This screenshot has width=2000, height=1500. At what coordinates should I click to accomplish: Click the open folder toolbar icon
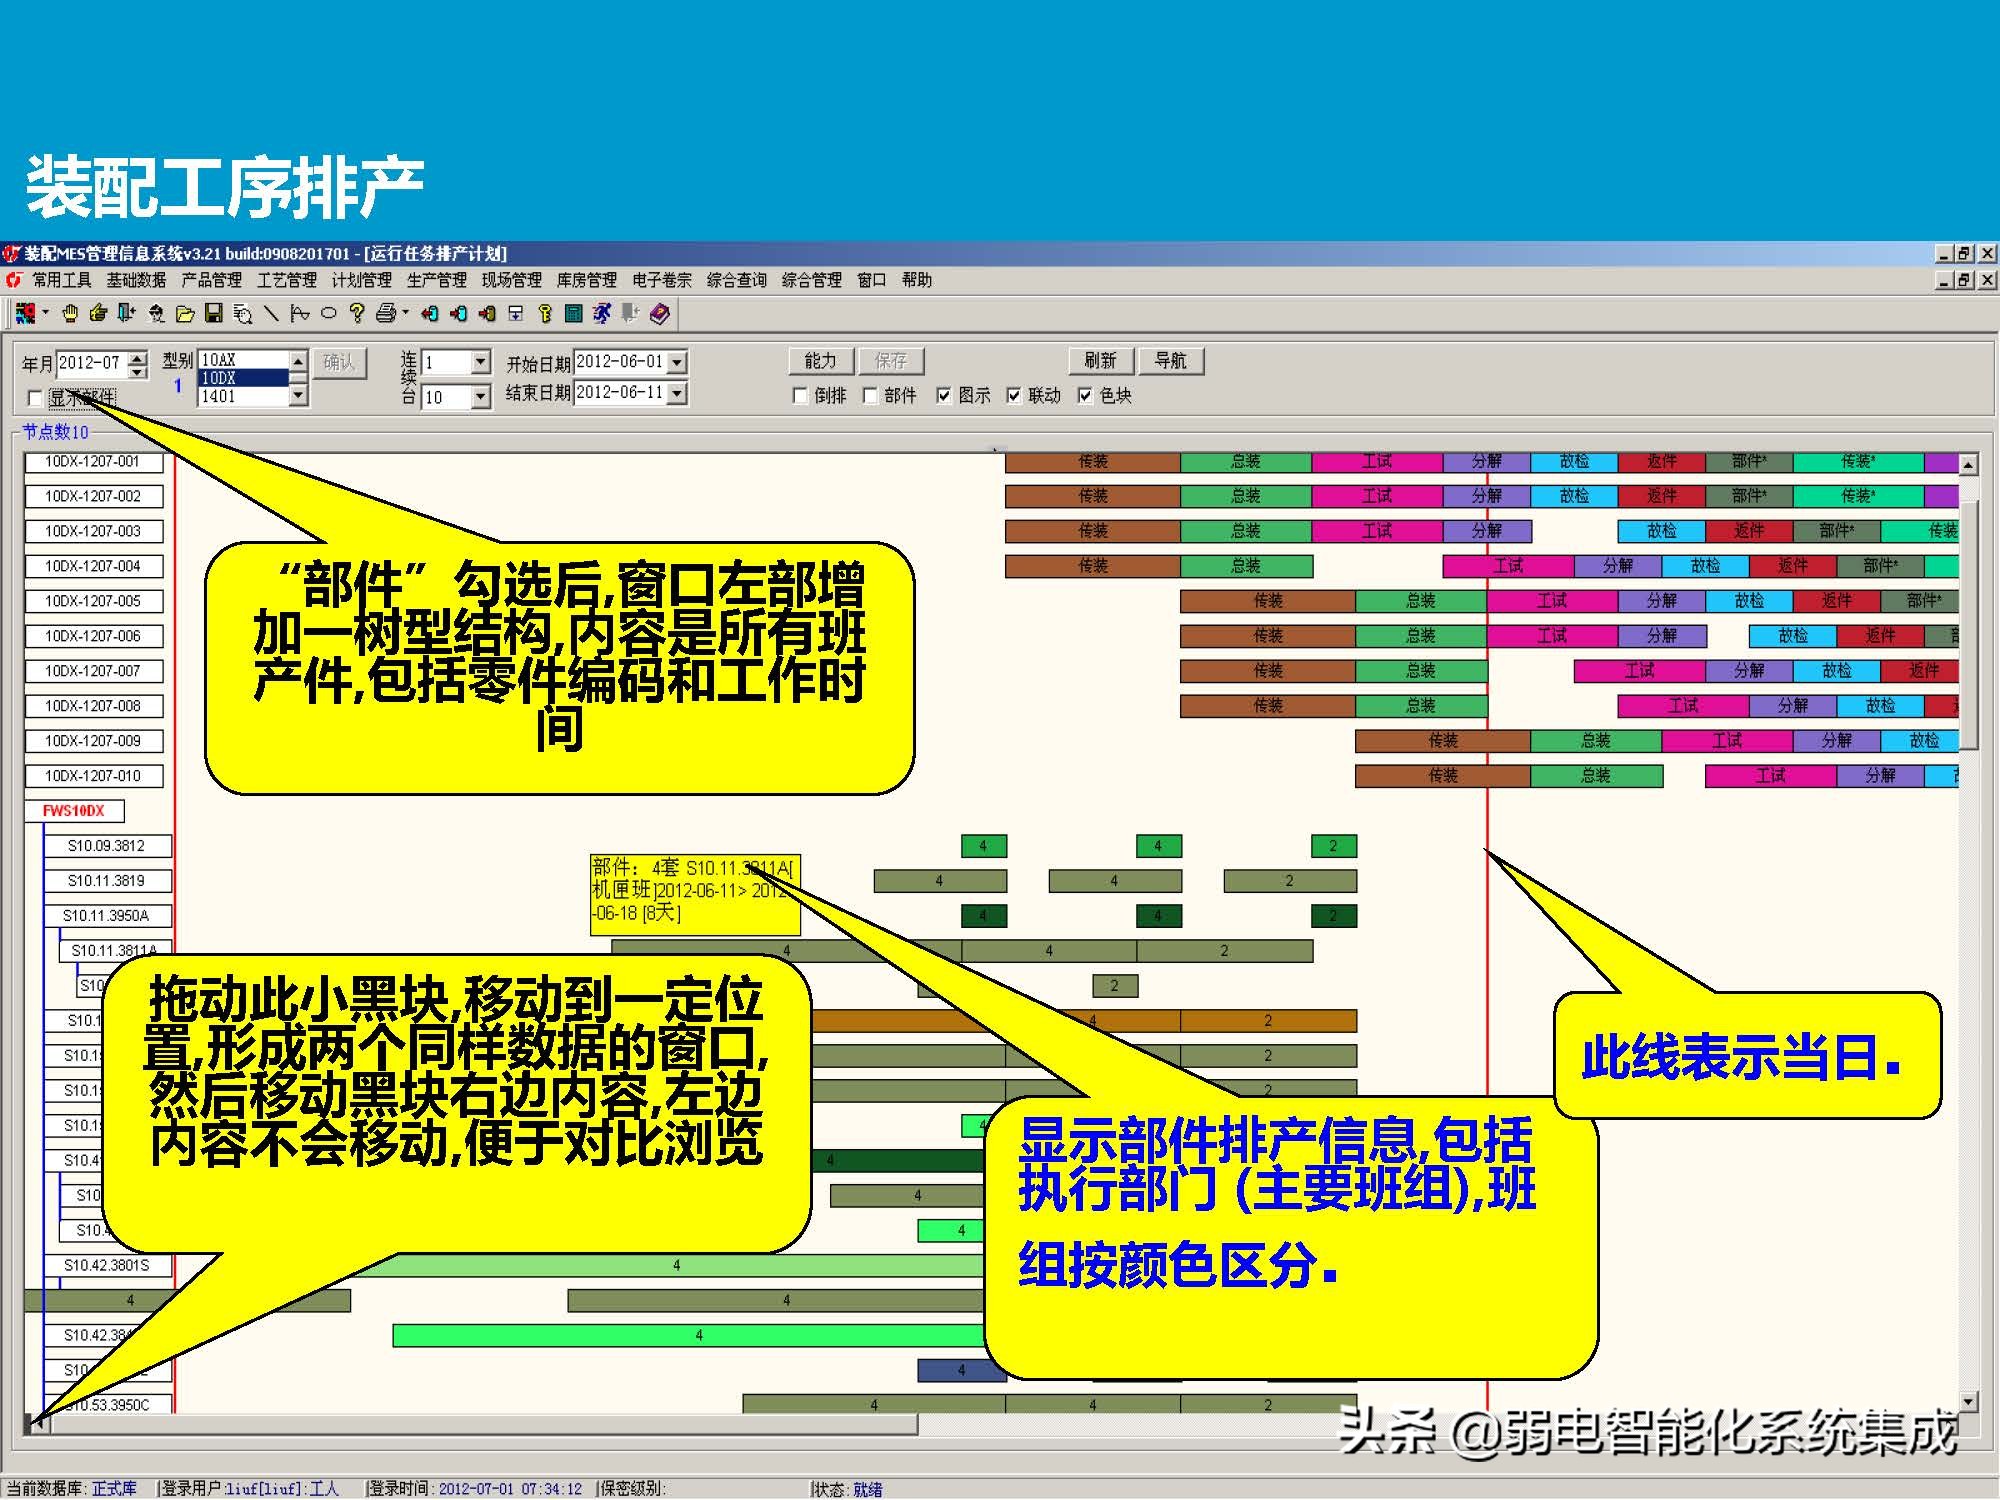(185, 314)
